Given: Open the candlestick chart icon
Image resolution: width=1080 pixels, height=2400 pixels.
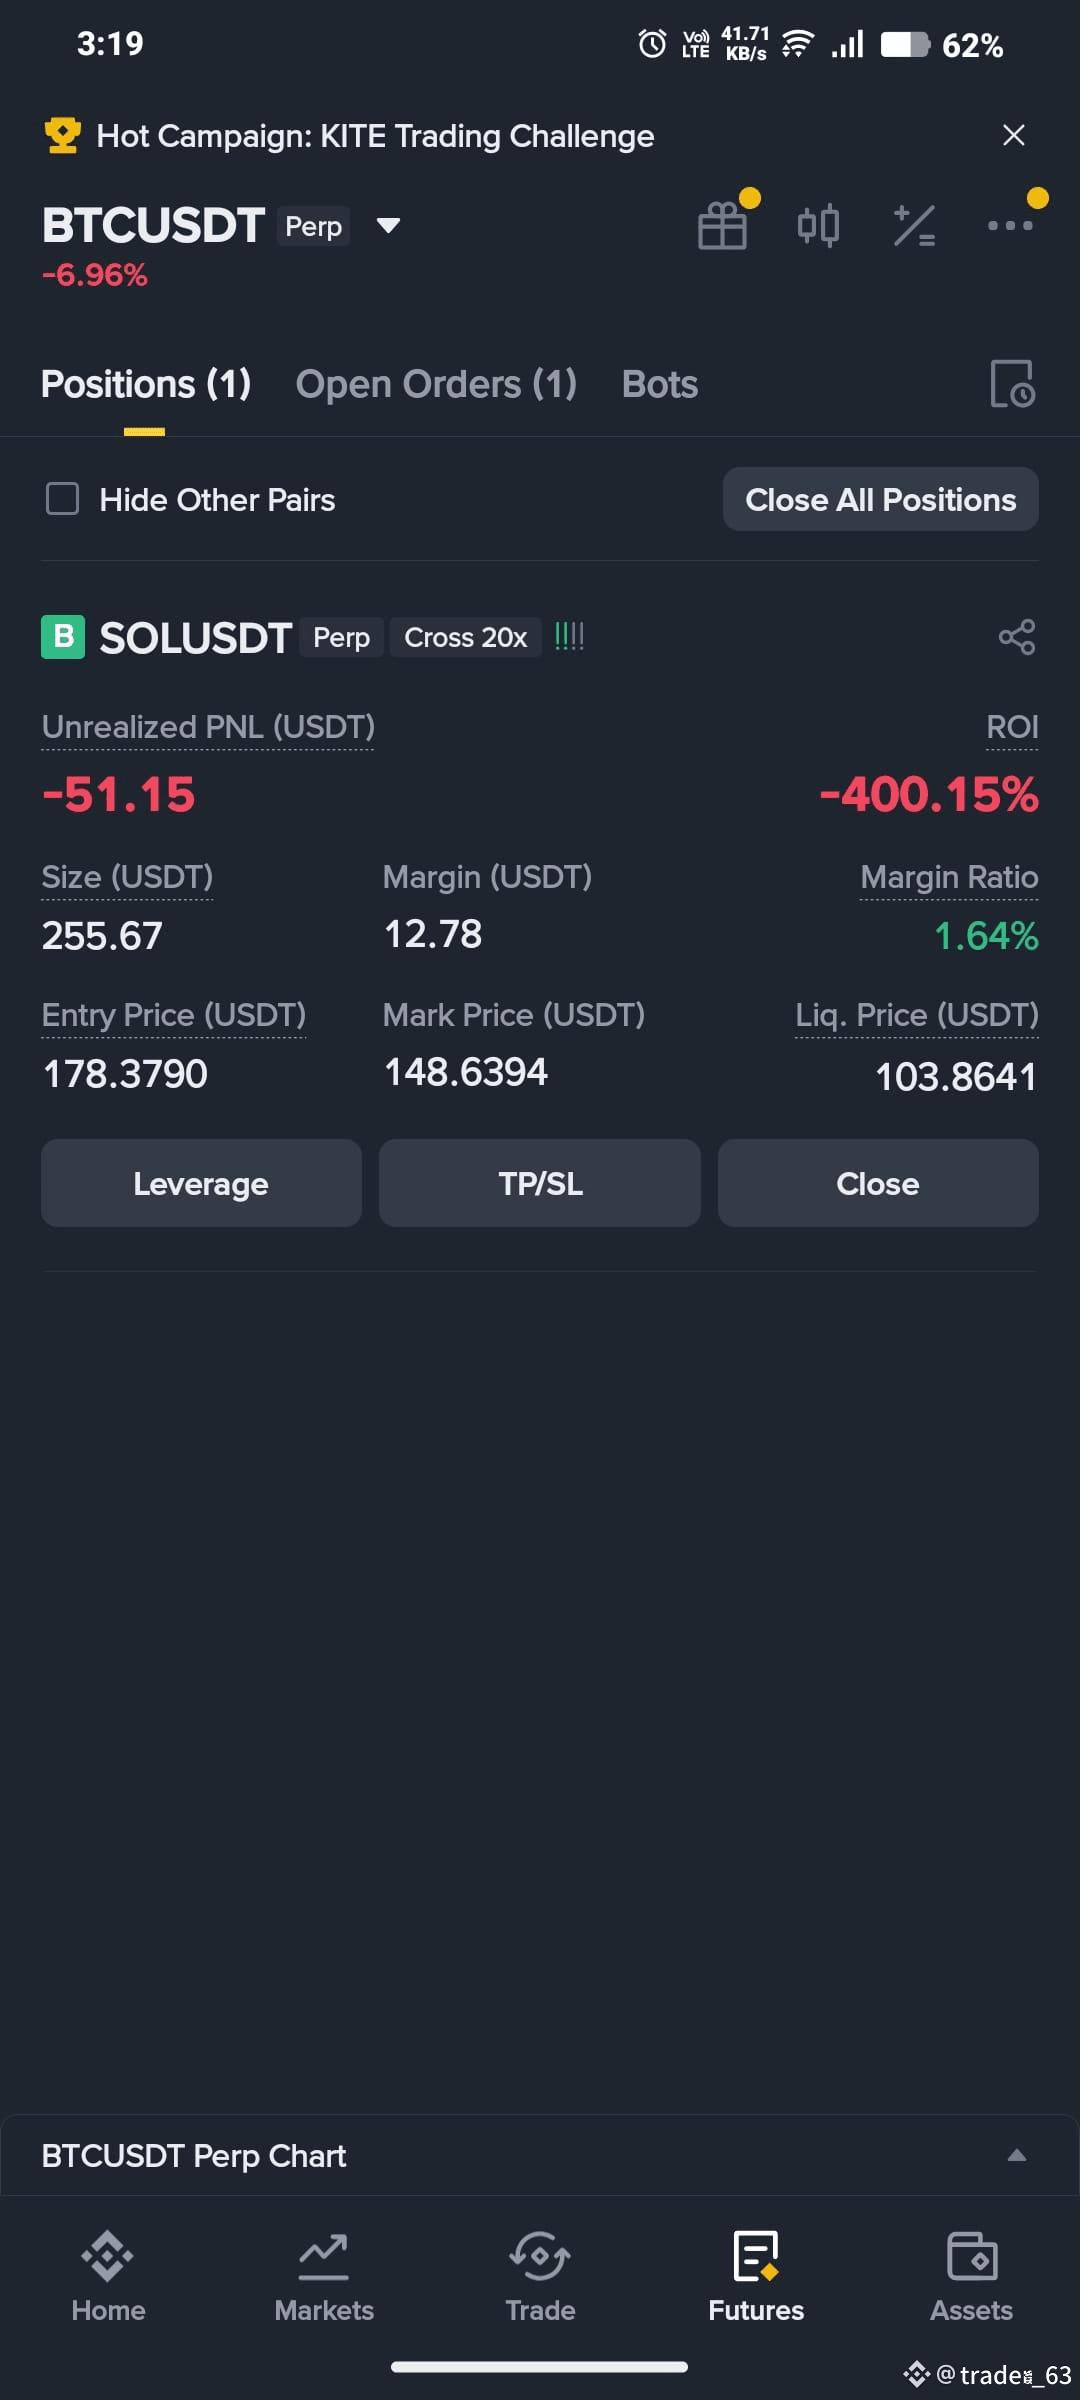Looking at the screenshot, I should pos(818,225).
